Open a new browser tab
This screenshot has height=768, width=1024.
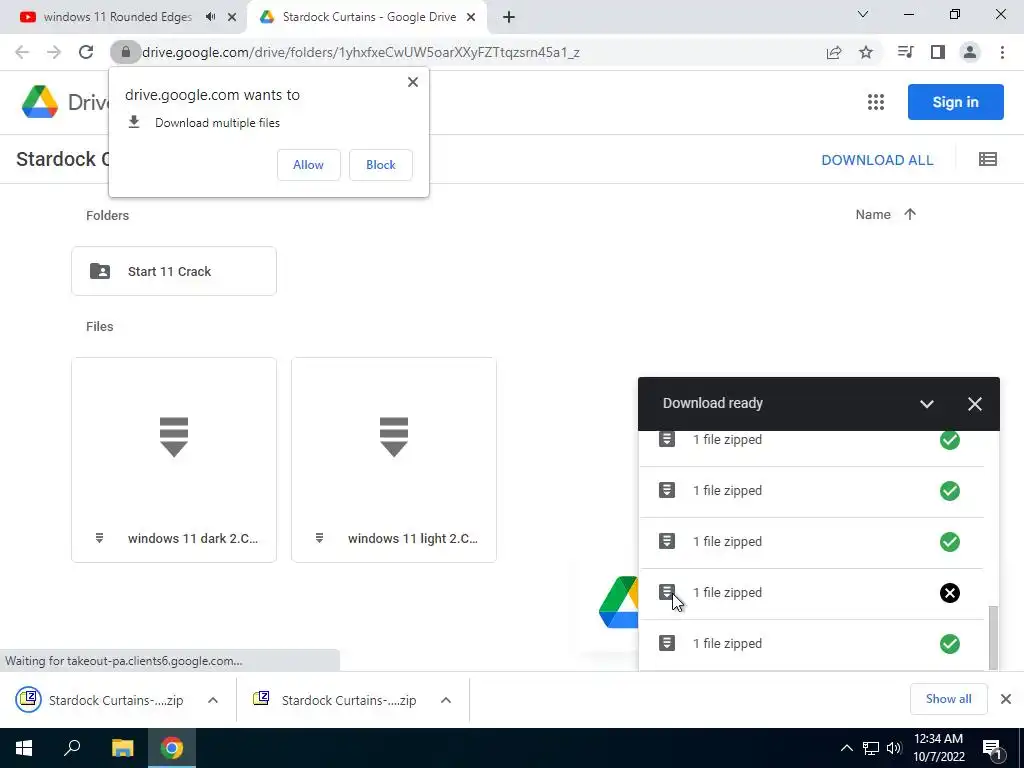(509, 17)
